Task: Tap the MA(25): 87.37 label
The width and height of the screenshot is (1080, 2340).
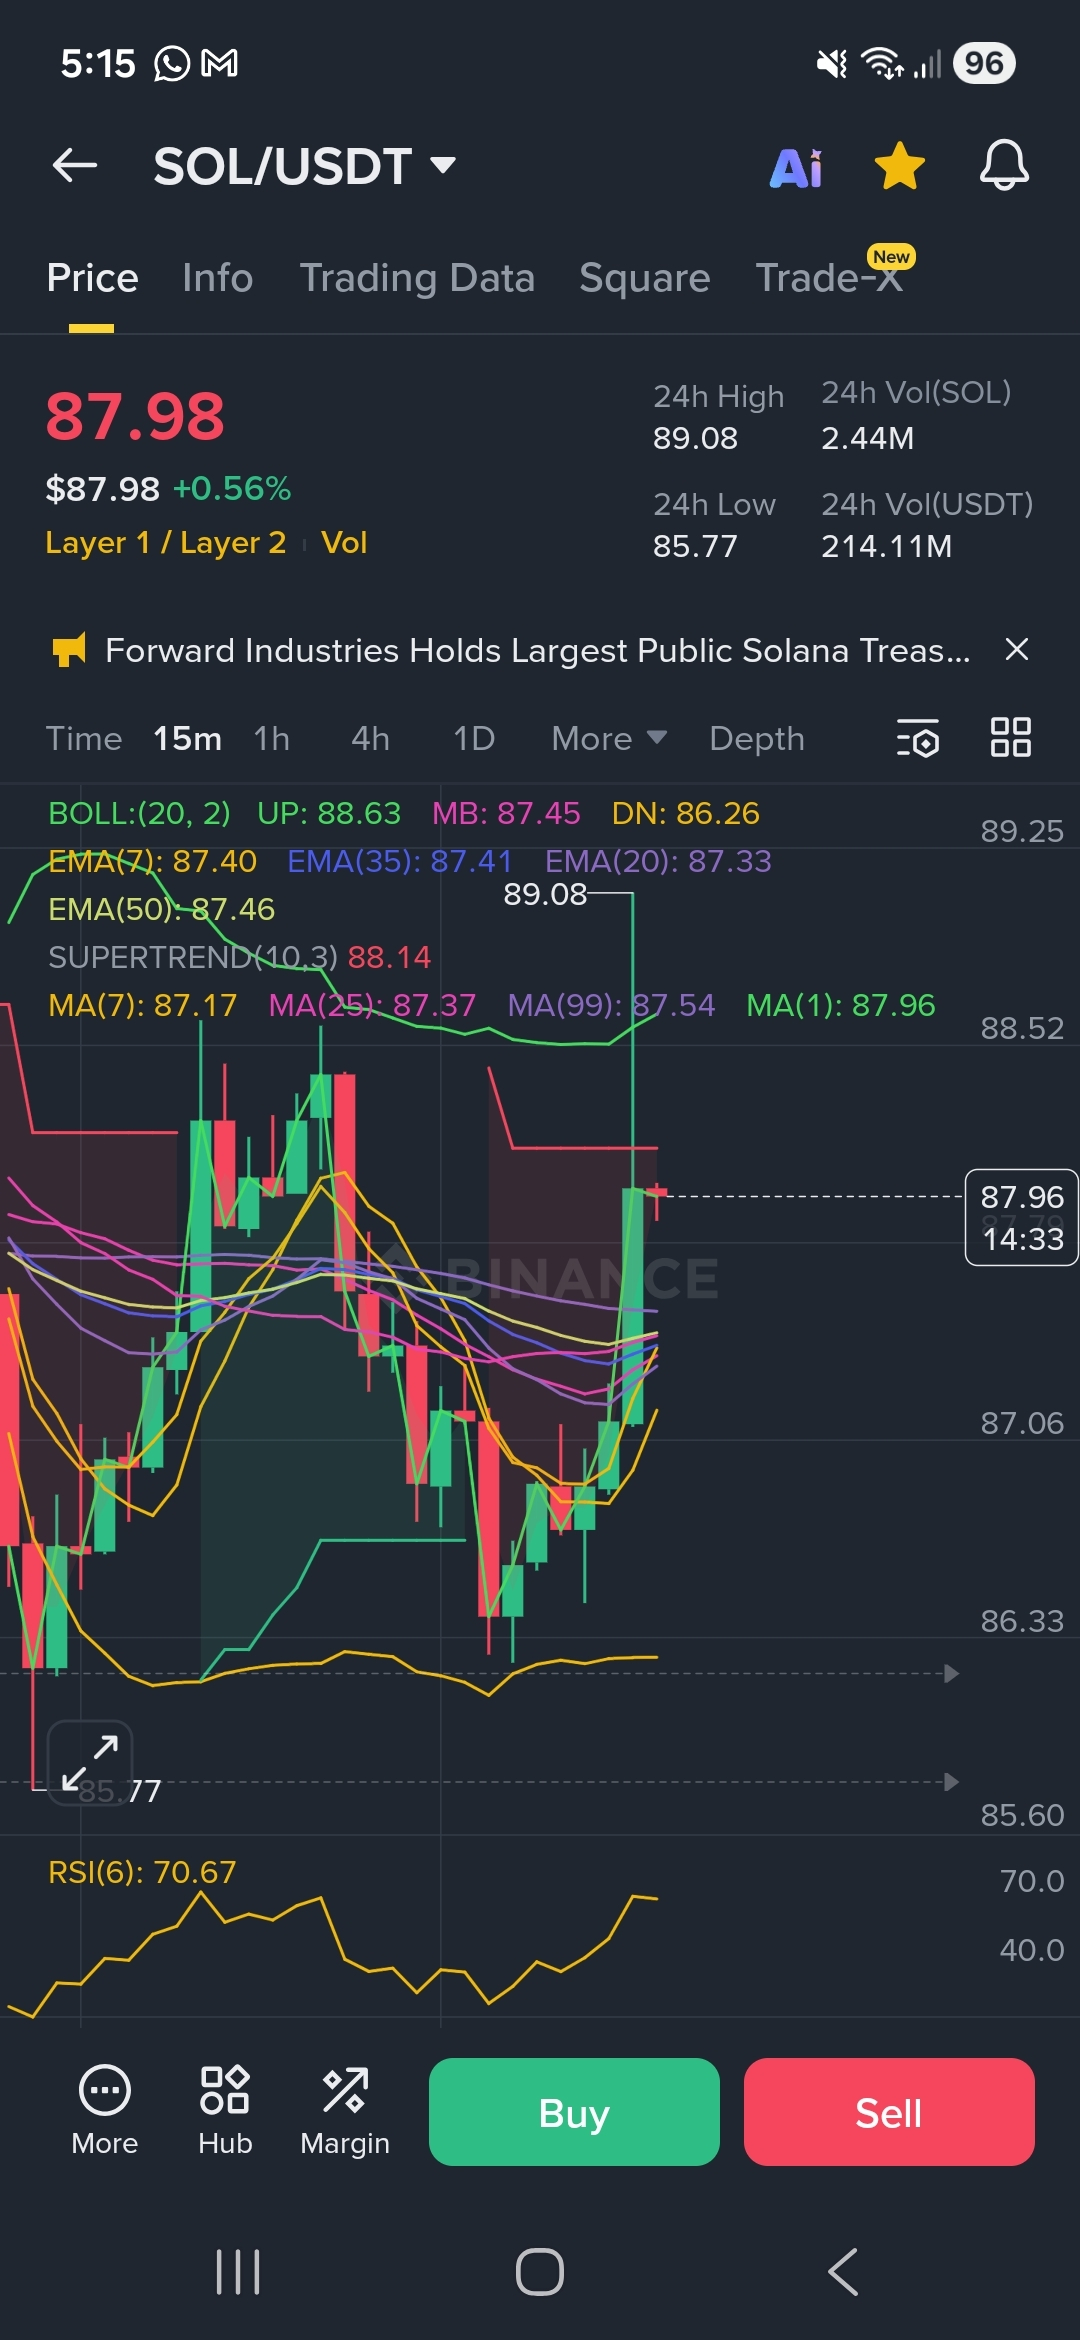Action: (x=372, y=1005)
